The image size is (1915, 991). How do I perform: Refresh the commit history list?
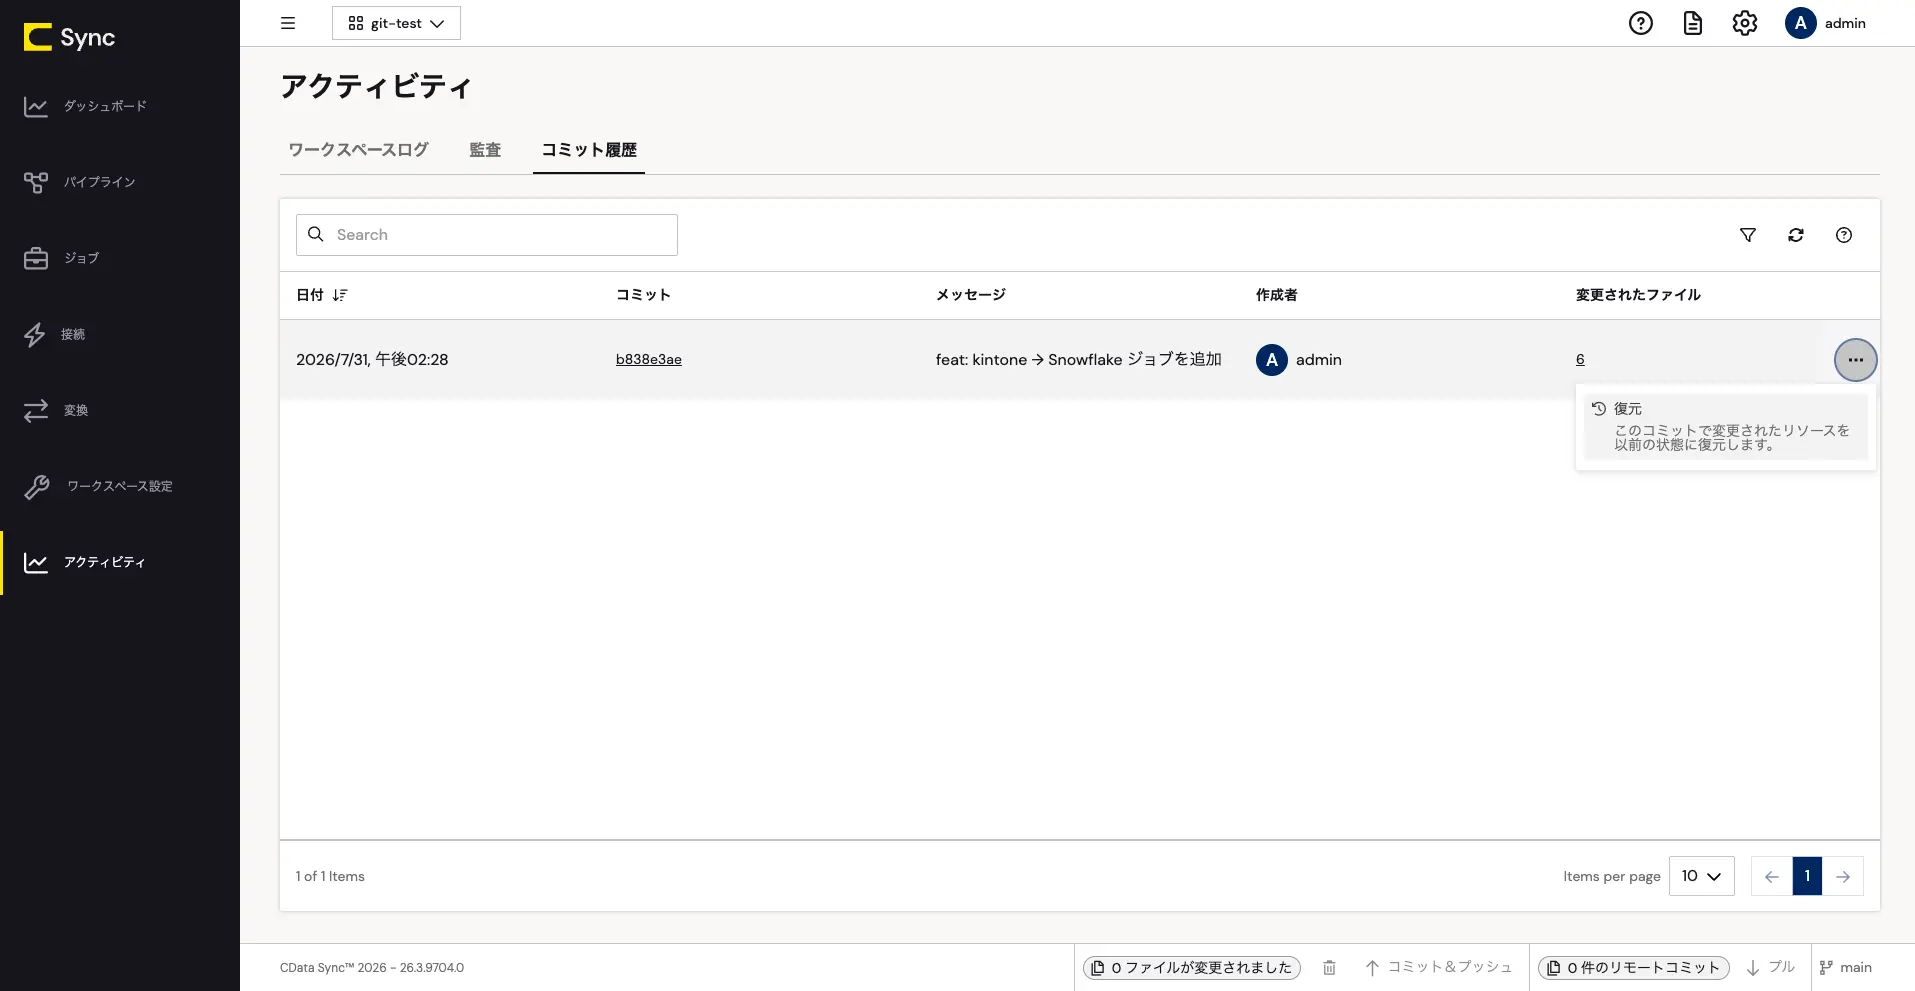(1795, 235)
